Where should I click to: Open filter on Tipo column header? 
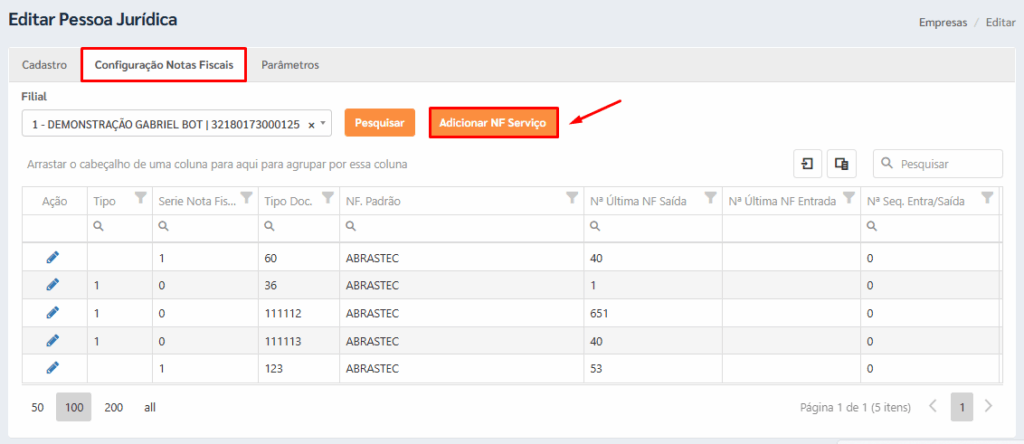[x=139, y=198]
